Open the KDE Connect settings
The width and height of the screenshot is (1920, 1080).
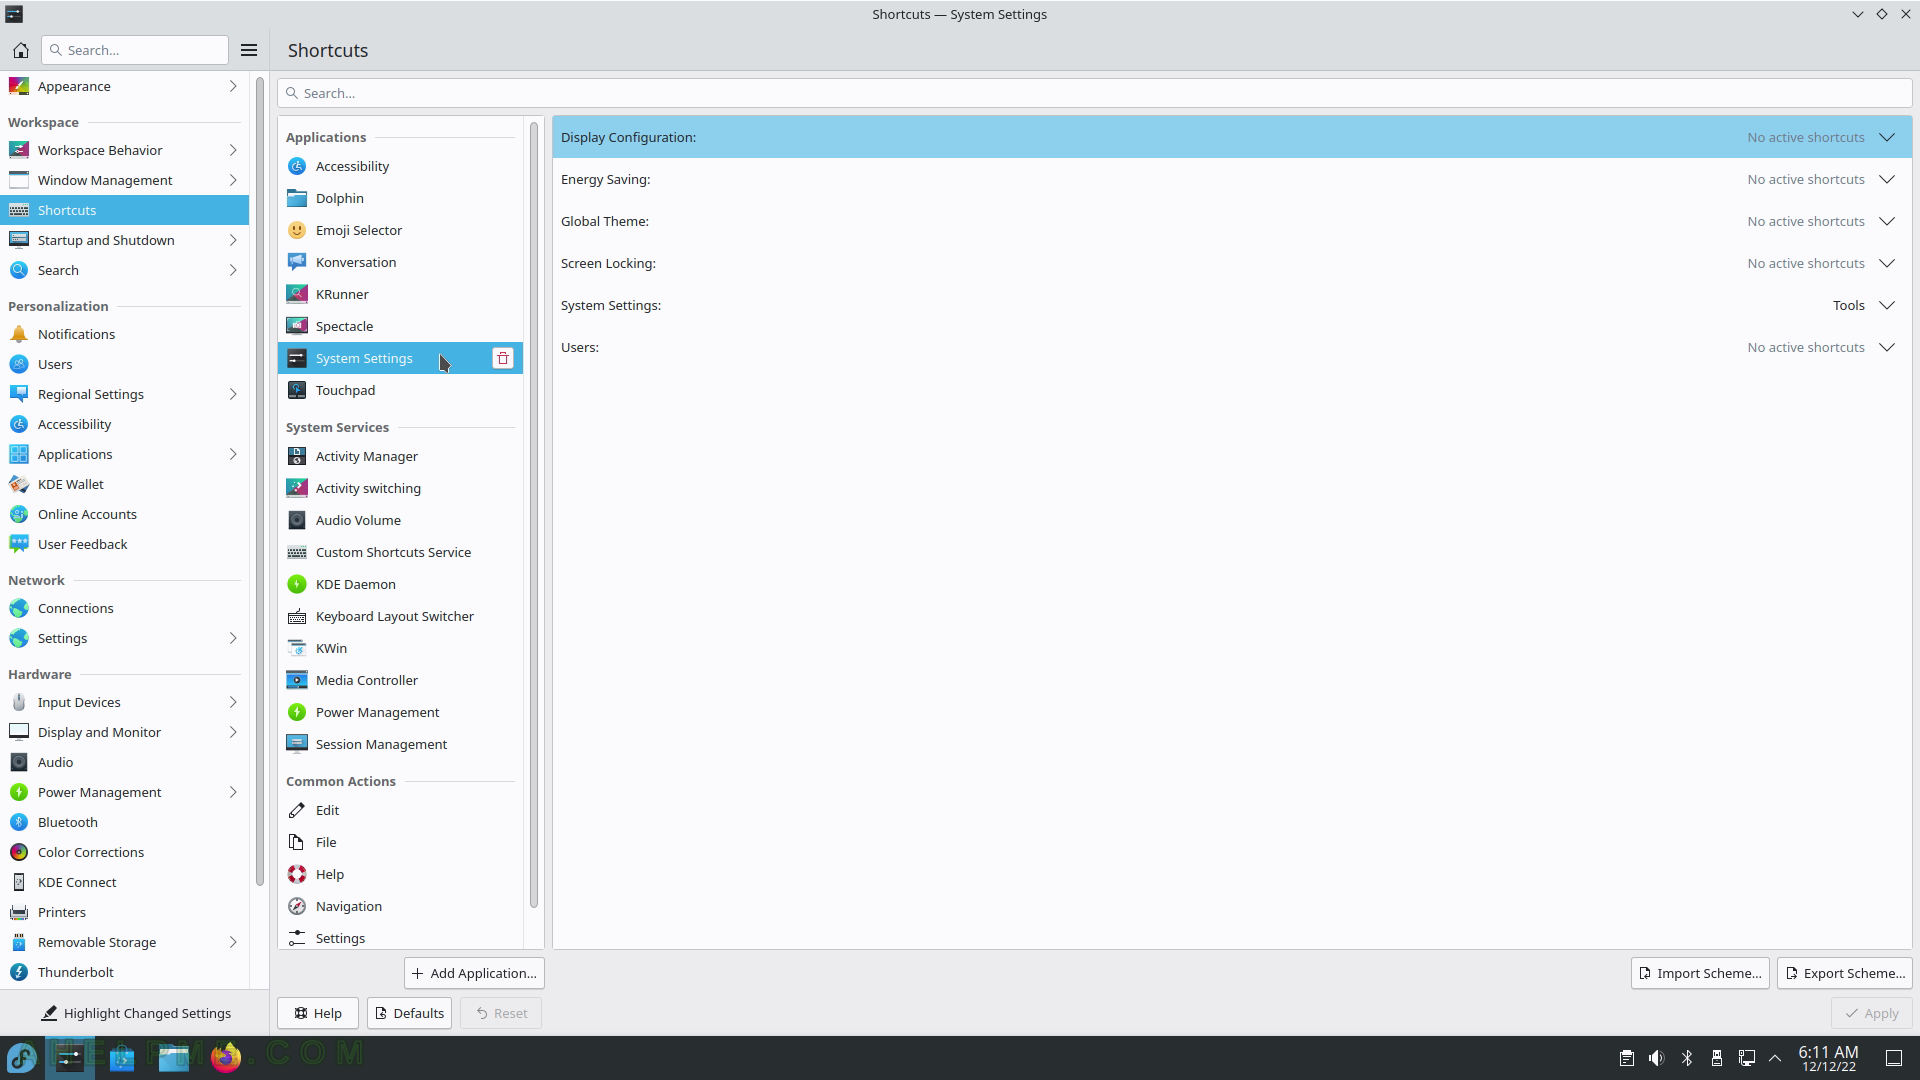tap(124, 882)
